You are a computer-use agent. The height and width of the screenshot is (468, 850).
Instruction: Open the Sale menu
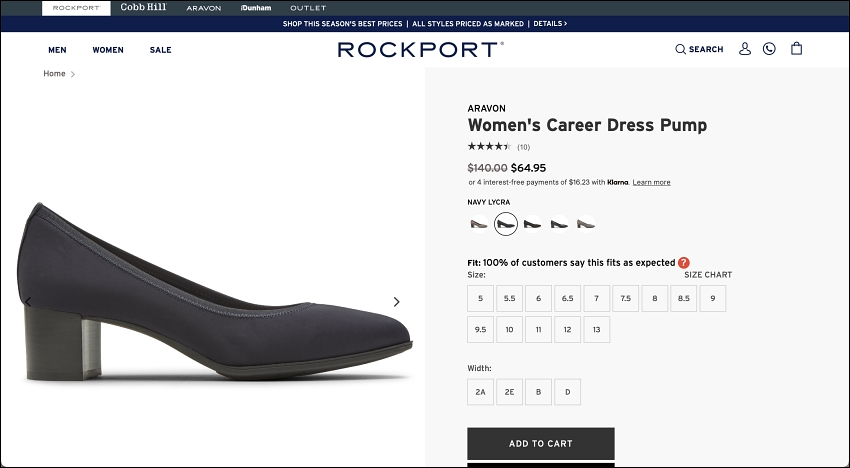(160, 50)
